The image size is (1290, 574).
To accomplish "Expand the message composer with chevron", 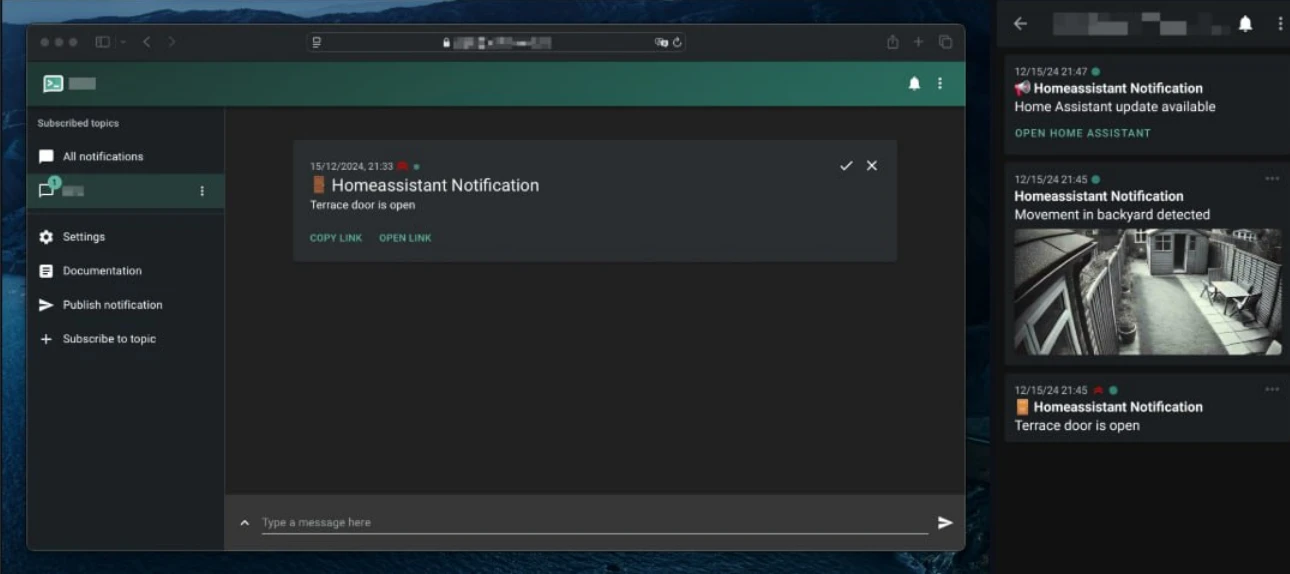I will 245,523.
